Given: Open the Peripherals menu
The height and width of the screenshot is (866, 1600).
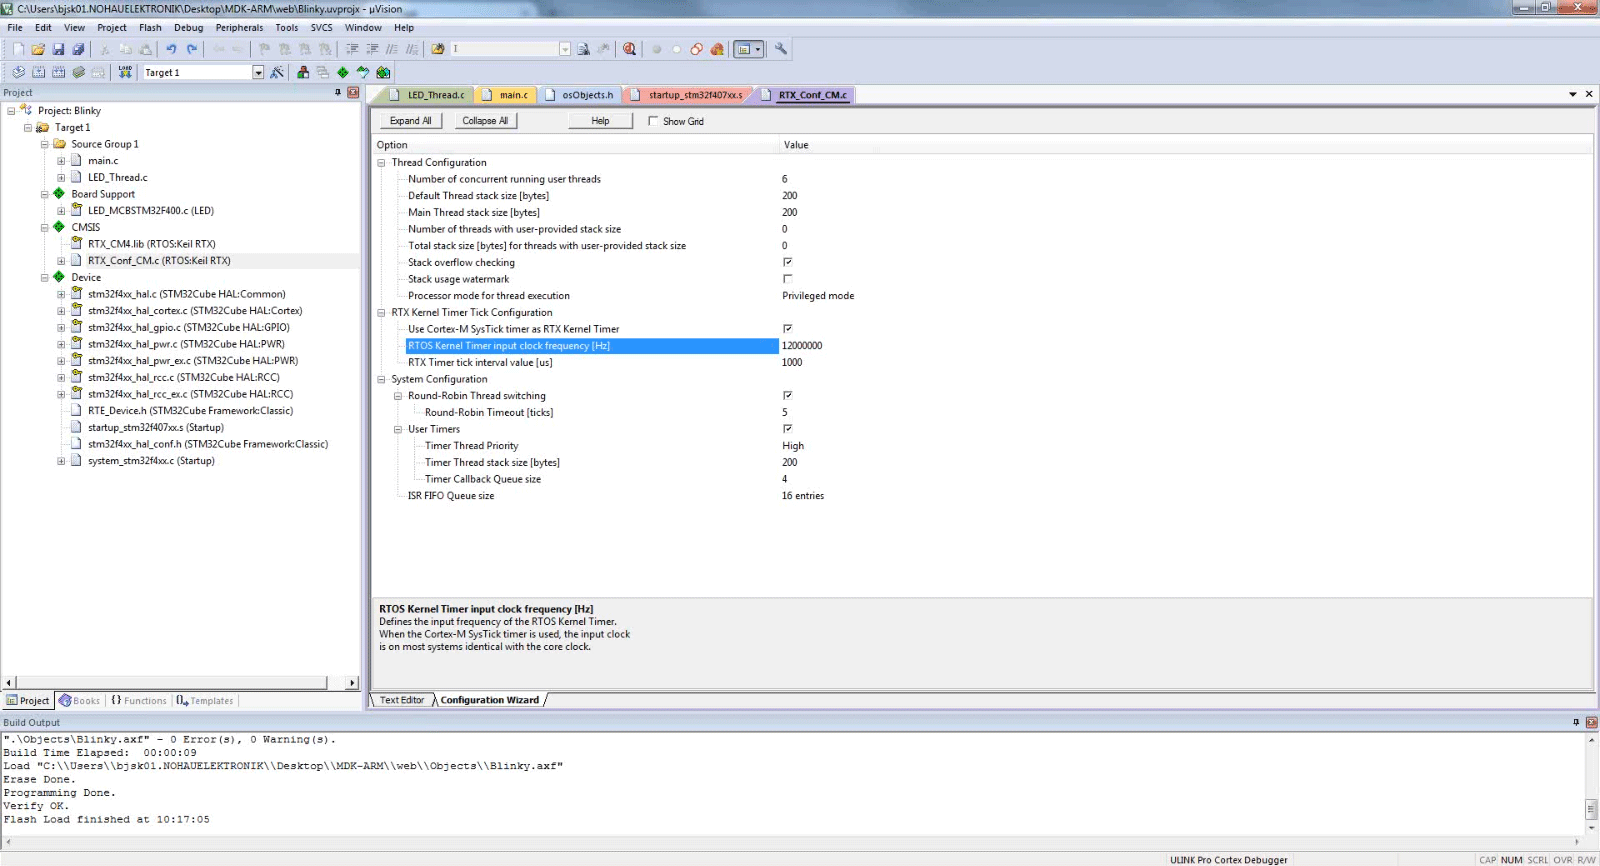Looking at the screenshot, I should click(x=240, y=28).
